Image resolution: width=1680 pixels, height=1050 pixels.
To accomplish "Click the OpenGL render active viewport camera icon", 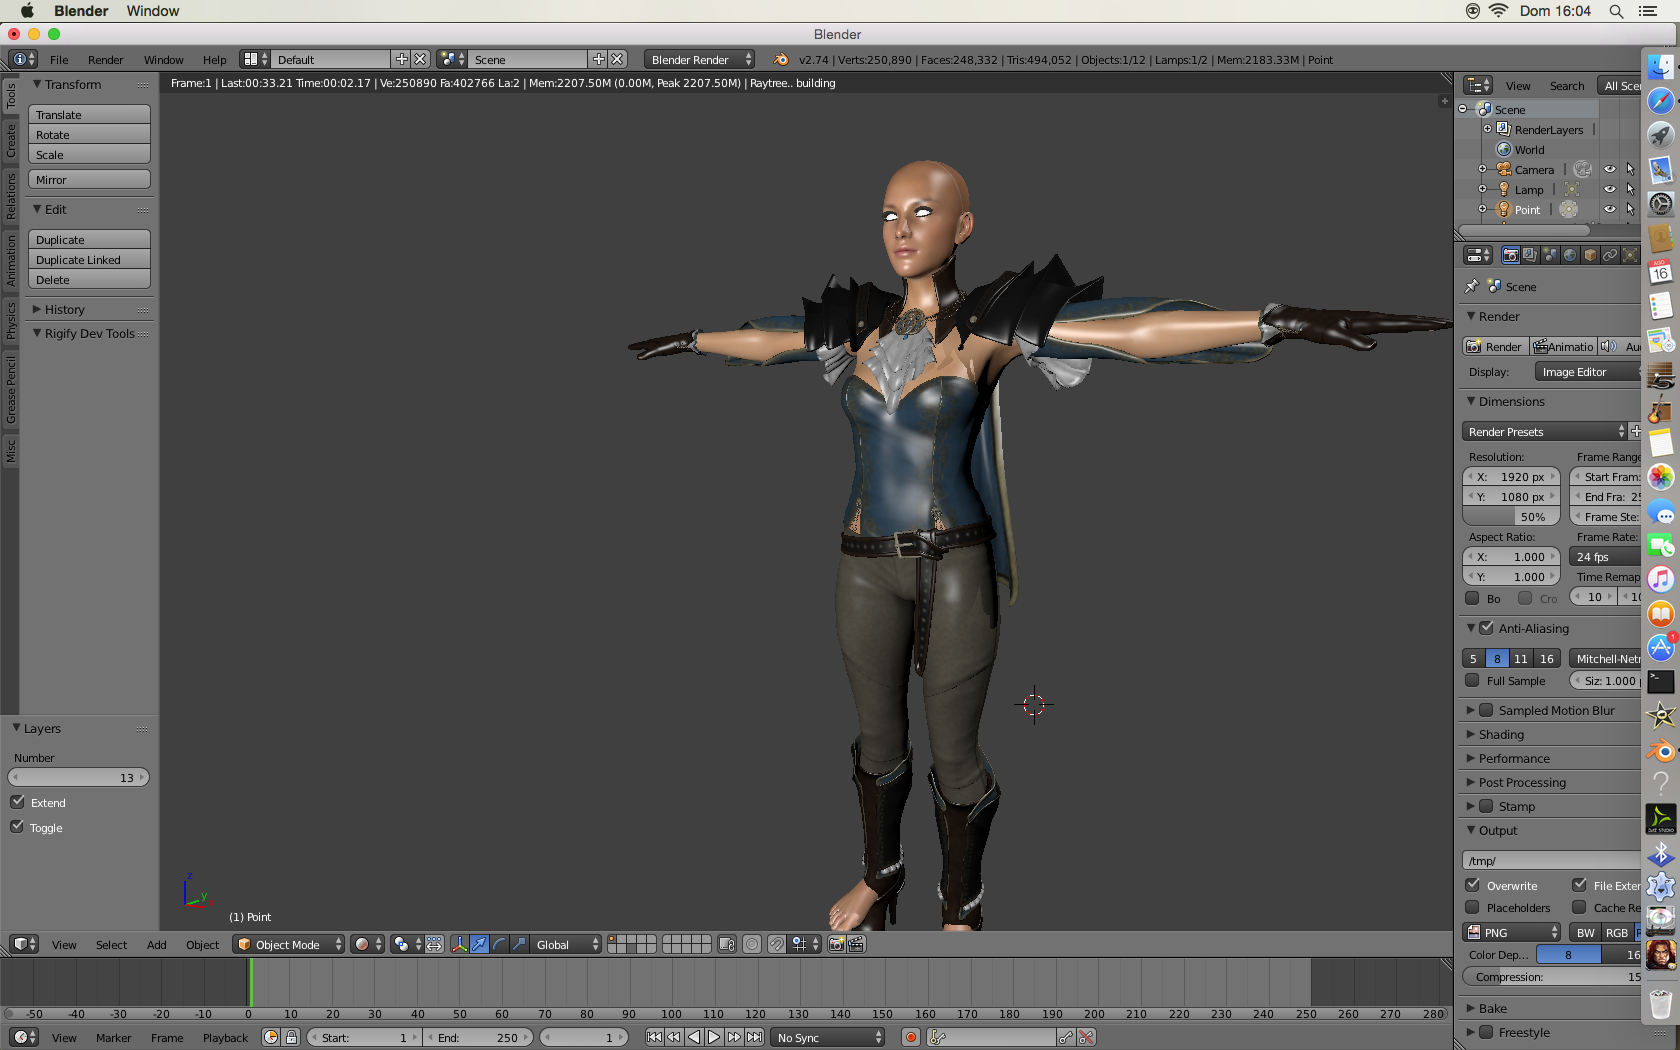I will point(836,944).
